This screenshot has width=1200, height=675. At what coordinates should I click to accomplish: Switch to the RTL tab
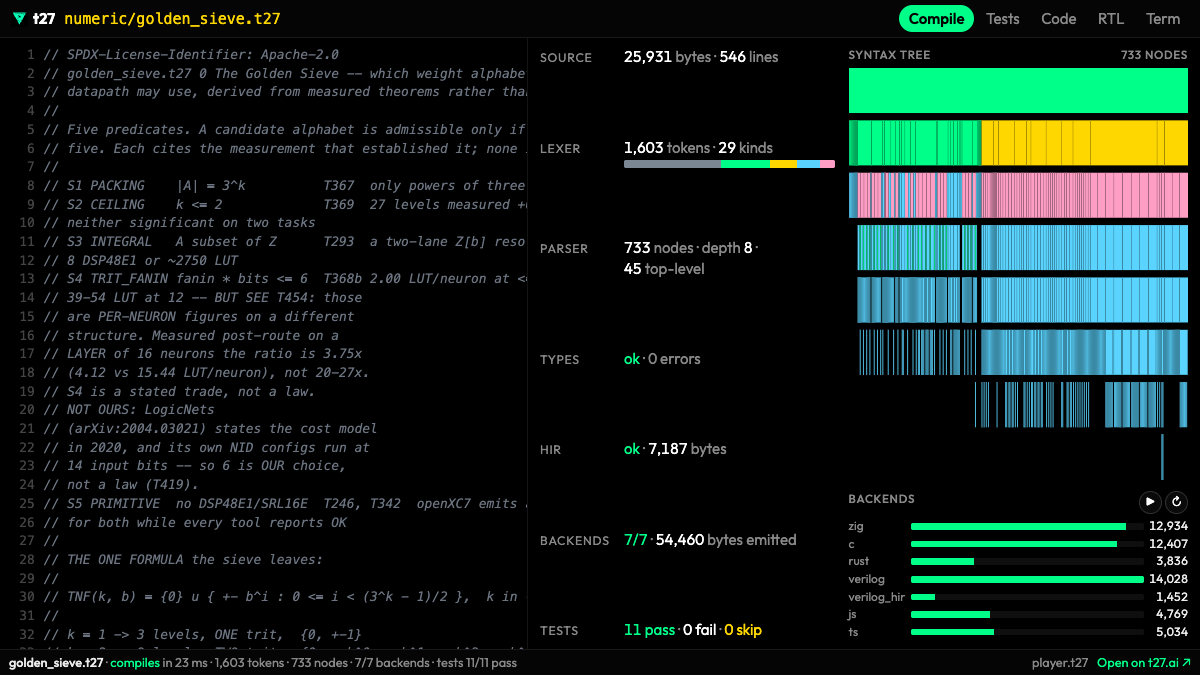1111,18
